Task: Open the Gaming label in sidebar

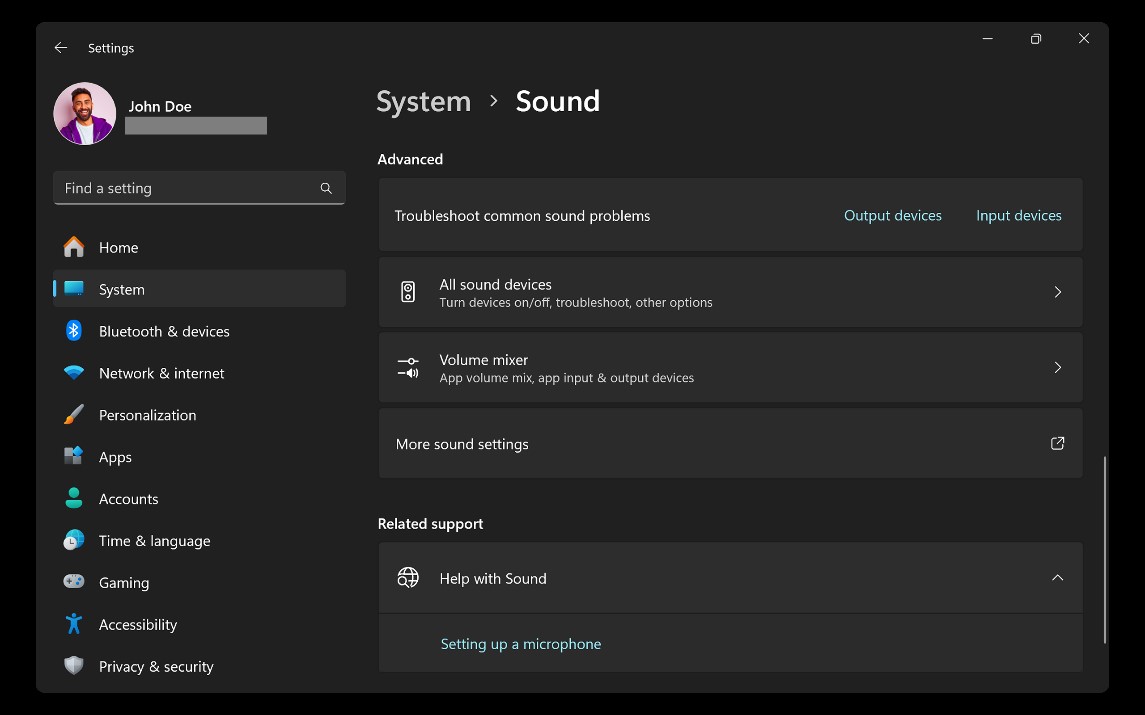Action: 124,583
